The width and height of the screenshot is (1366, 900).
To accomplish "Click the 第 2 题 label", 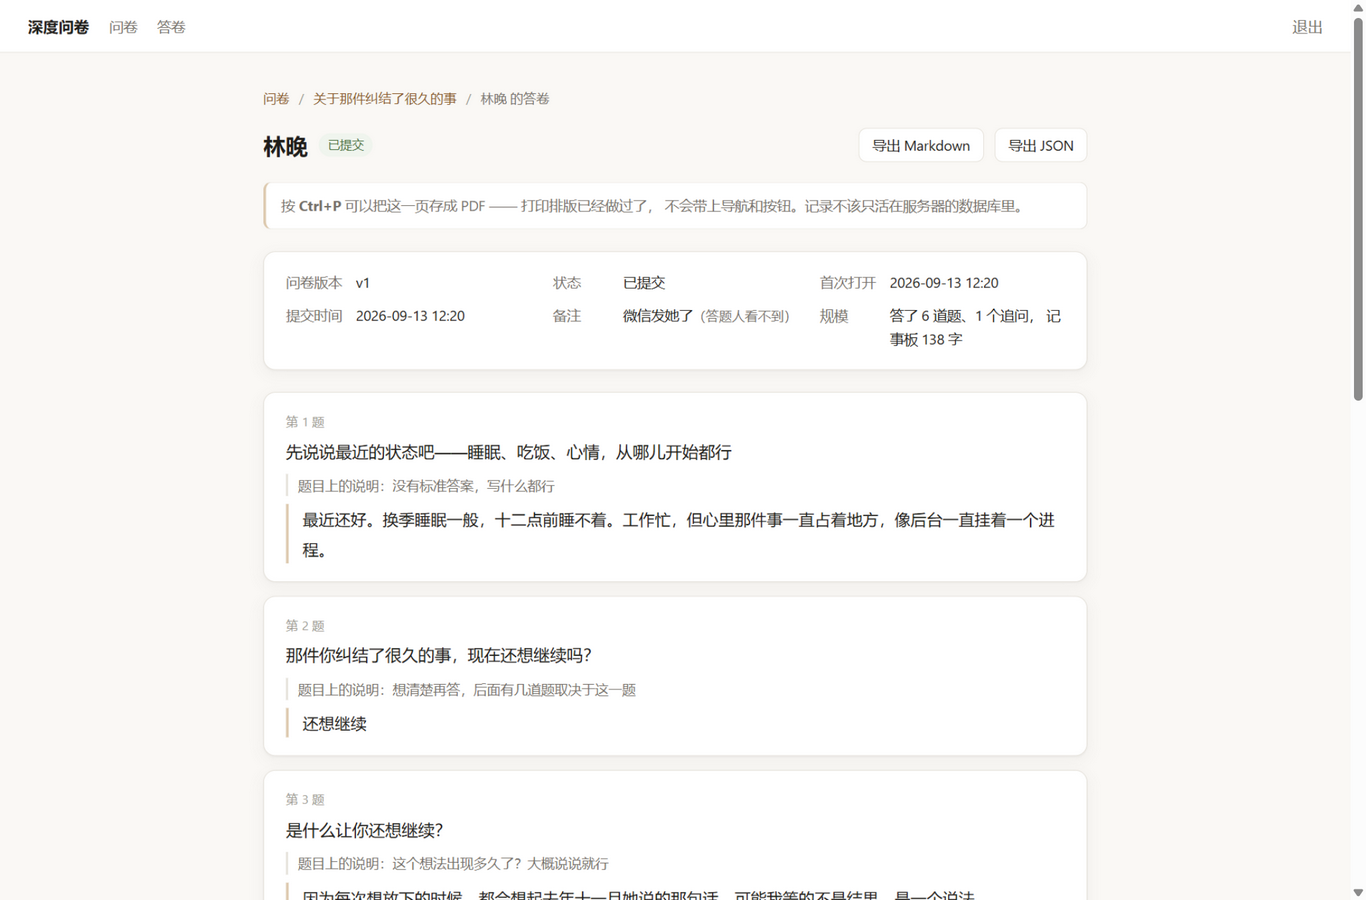I will pos(305,626).
